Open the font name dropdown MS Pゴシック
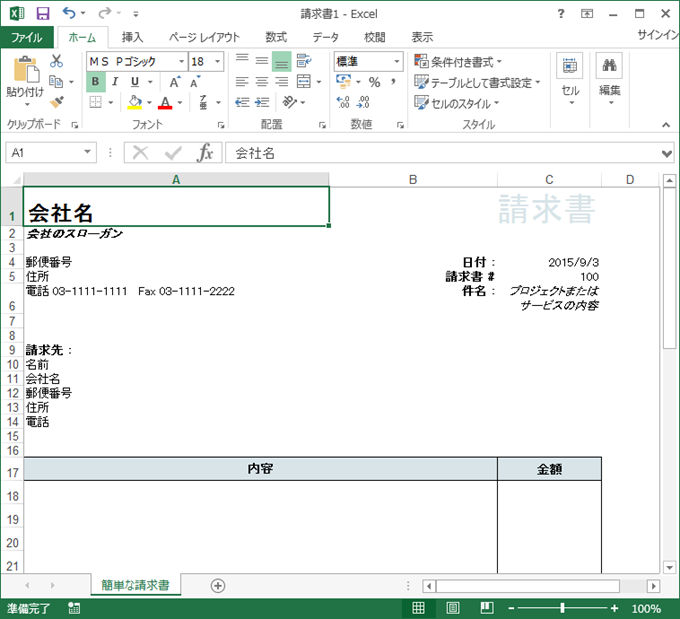The image size is (680, 619). [x=180, y=62]
